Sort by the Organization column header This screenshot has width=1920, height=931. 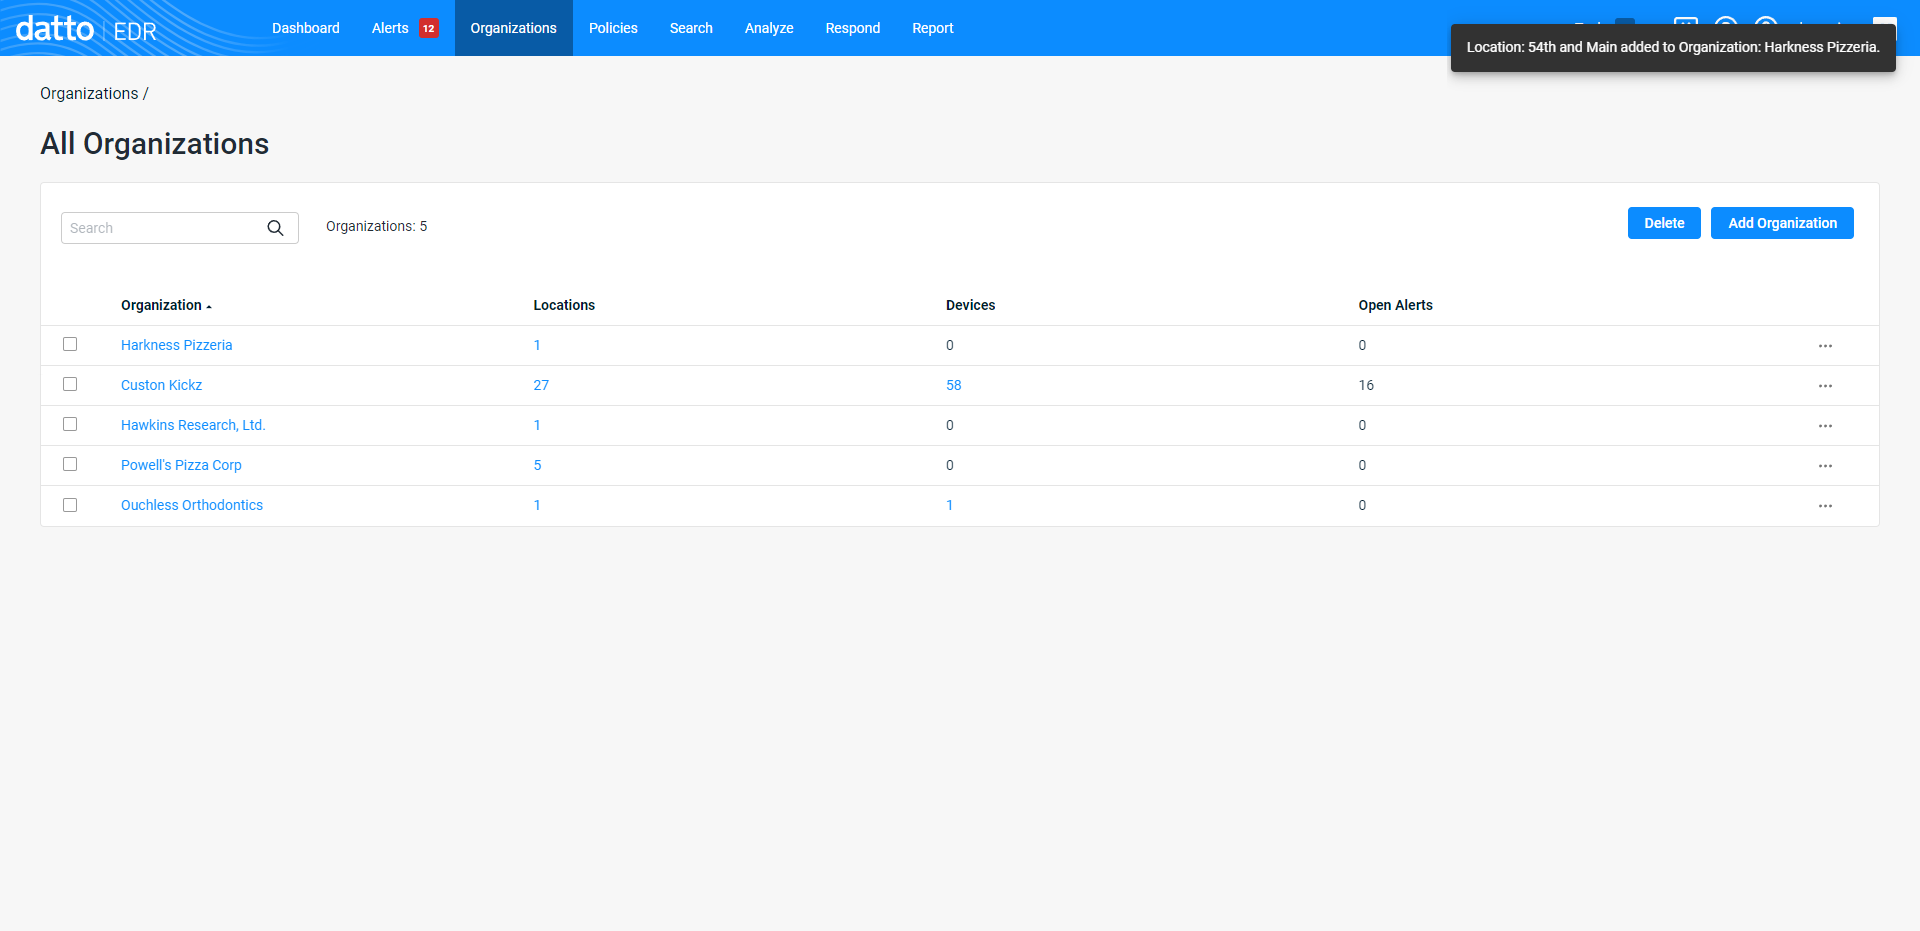tap(166, 305)
